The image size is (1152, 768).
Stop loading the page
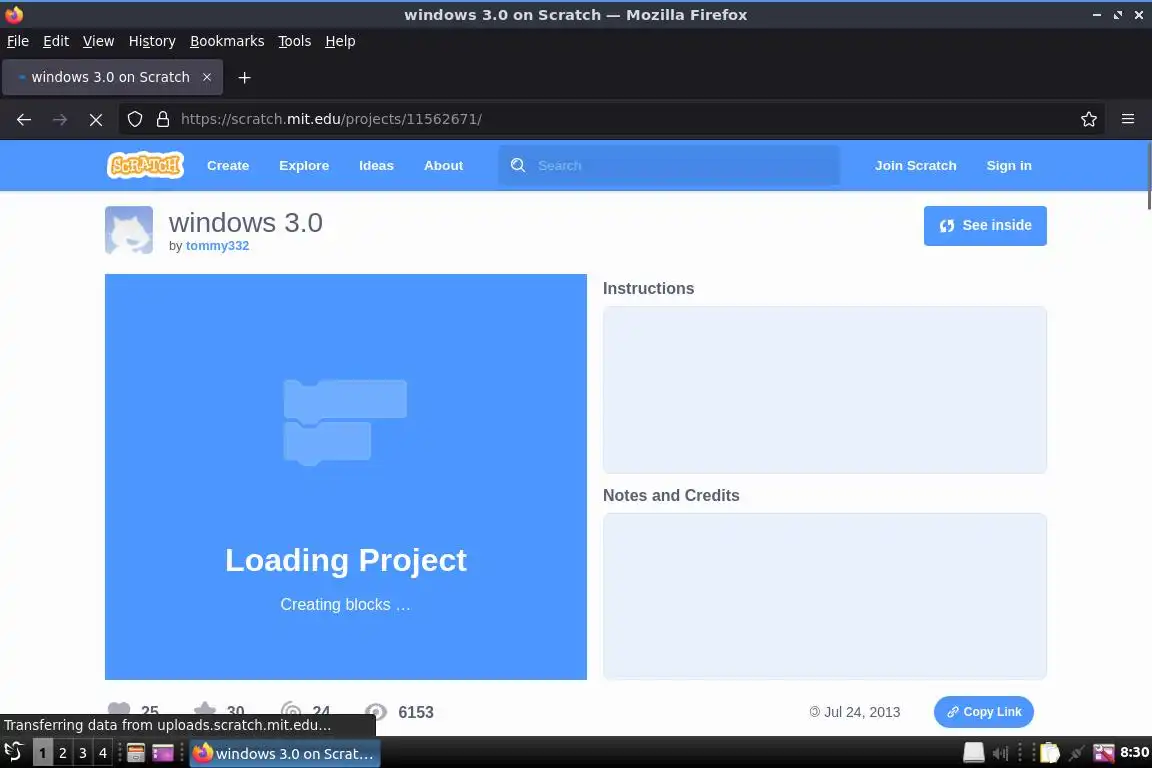coord(96,119)
